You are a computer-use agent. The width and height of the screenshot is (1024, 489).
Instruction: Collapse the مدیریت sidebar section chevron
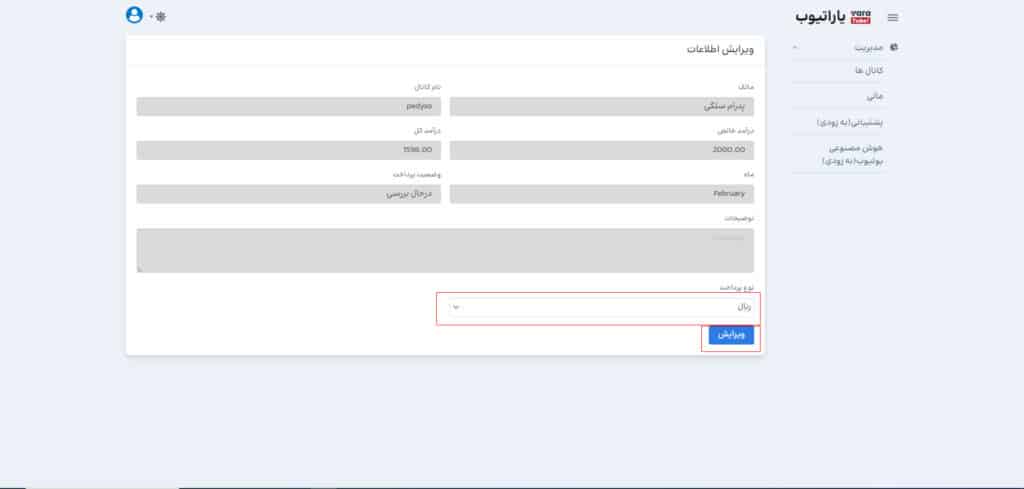(x=794, y=47)
